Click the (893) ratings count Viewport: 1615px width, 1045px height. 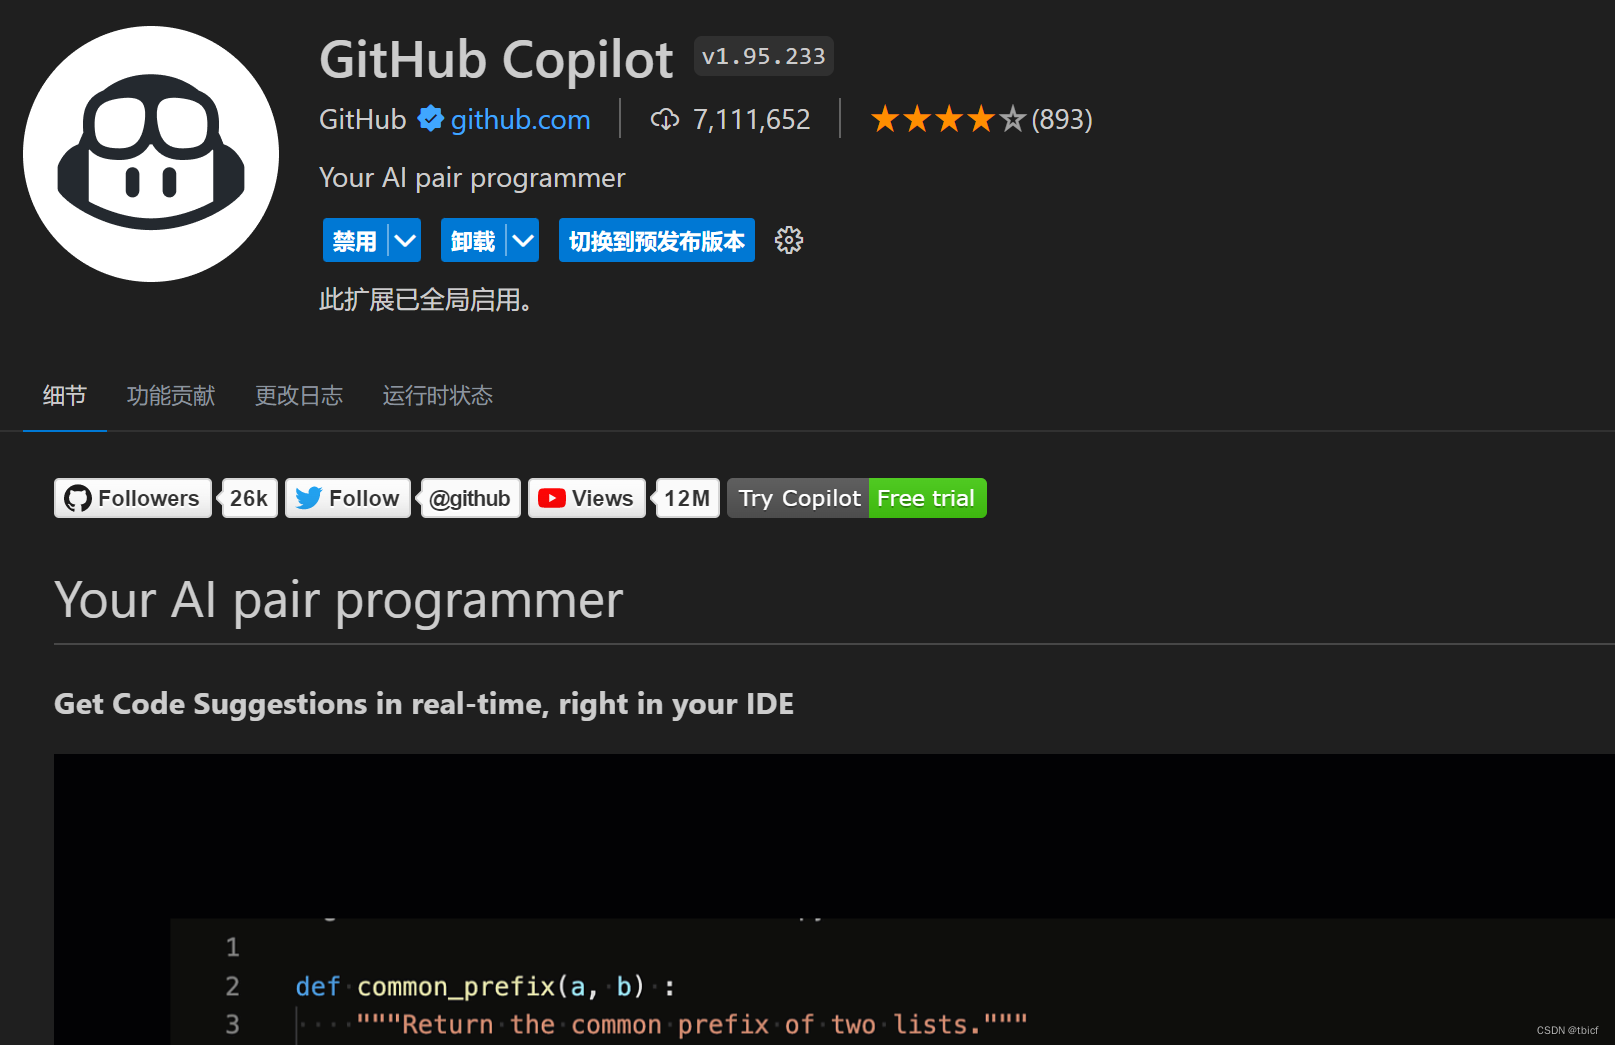click(x=1062, y=119)
